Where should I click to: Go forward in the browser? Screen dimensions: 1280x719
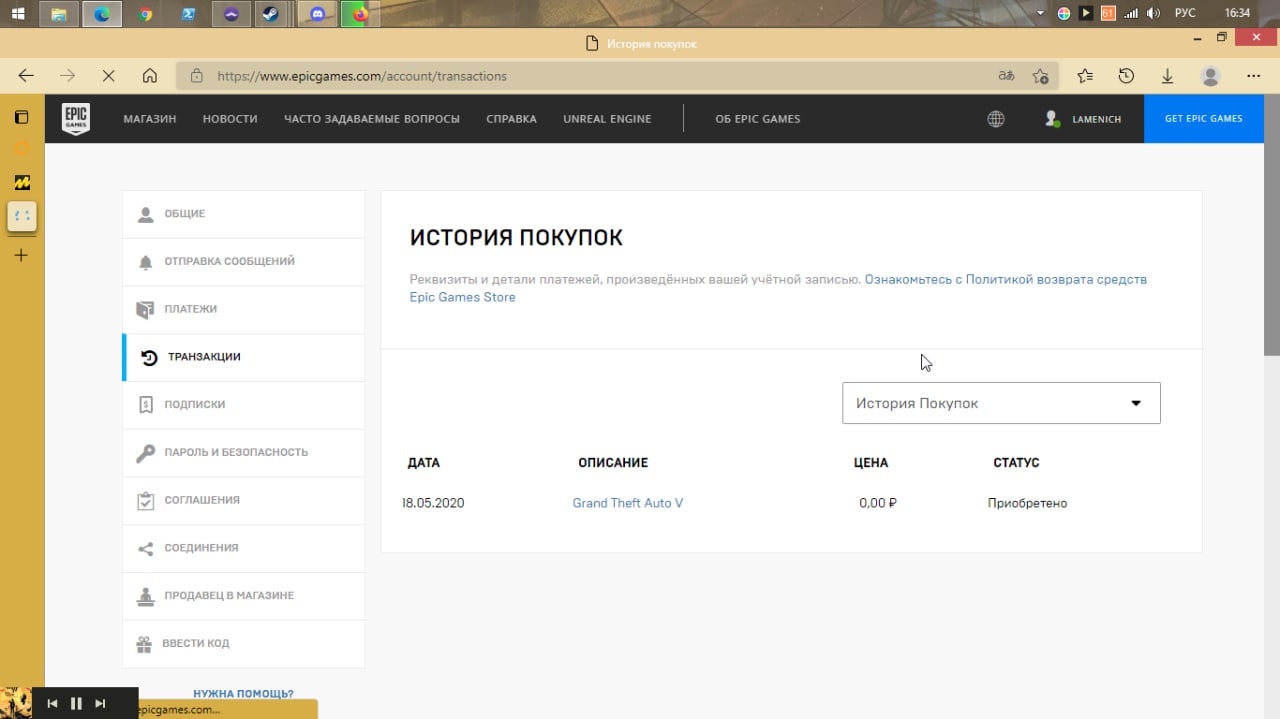(x=68, y=76)
